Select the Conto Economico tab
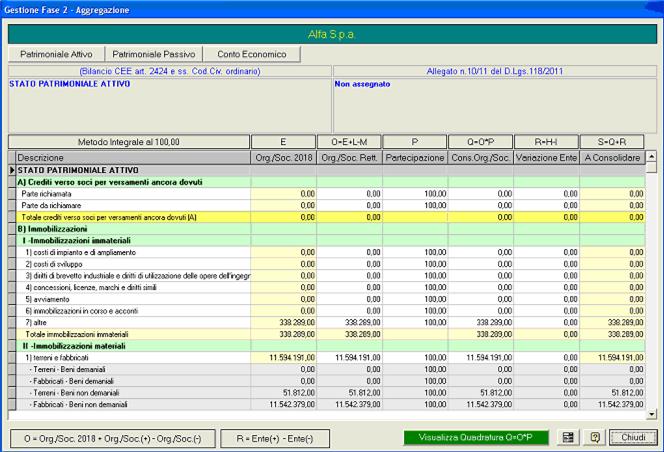 251,54
